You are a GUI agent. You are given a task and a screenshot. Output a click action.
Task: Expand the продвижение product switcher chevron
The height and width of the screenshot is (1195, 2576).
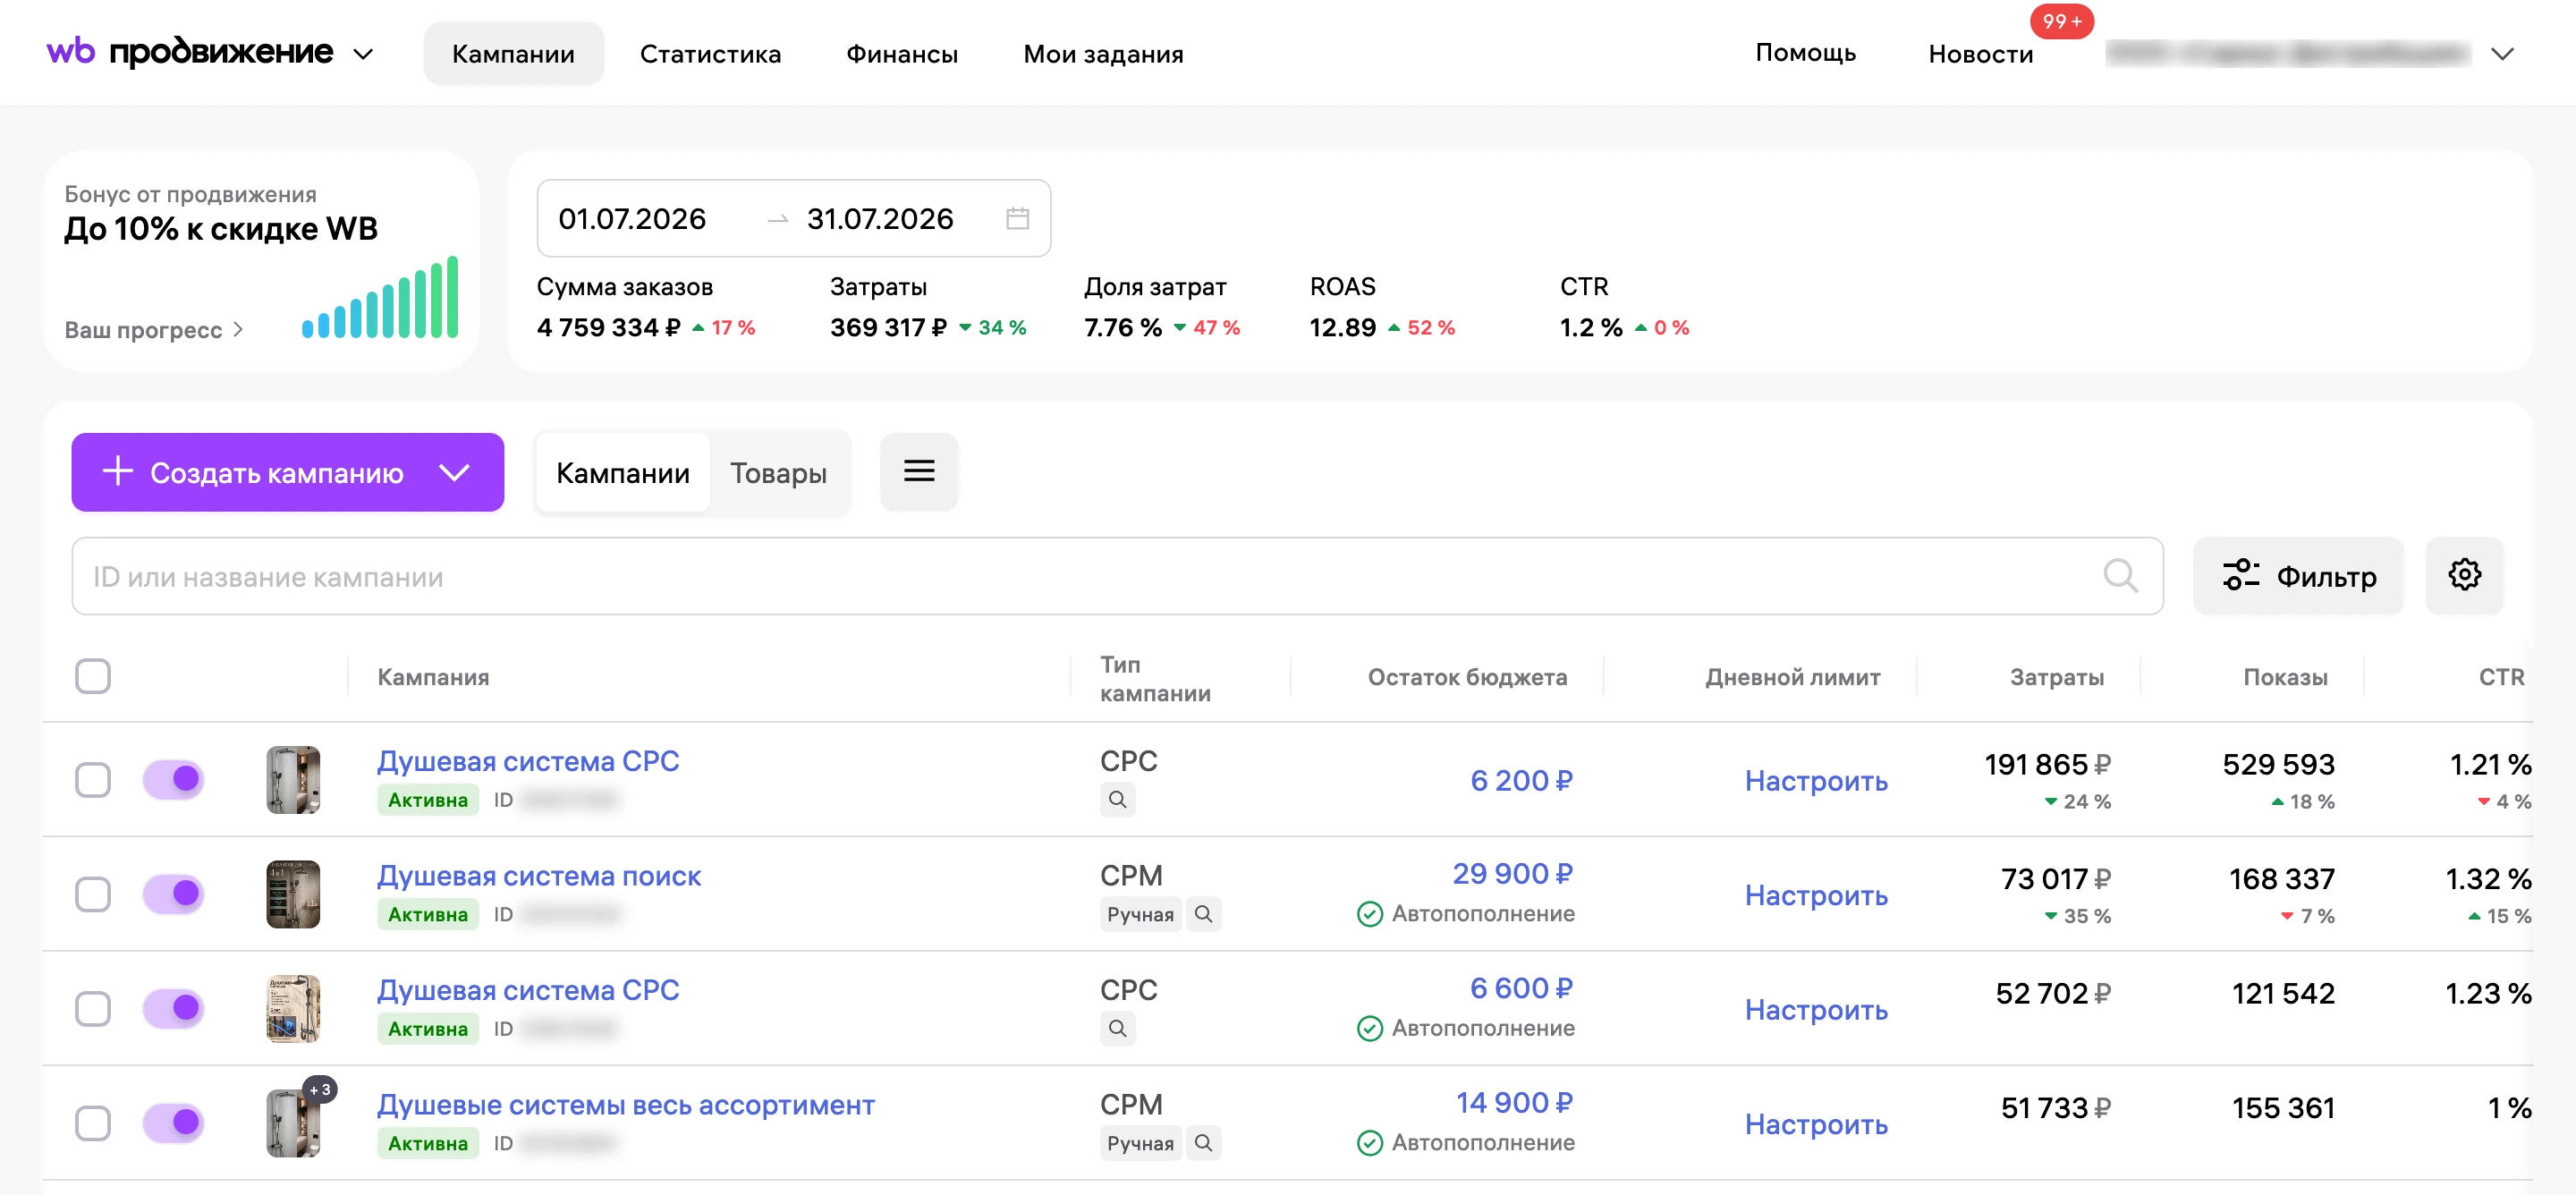pos(364,54)
